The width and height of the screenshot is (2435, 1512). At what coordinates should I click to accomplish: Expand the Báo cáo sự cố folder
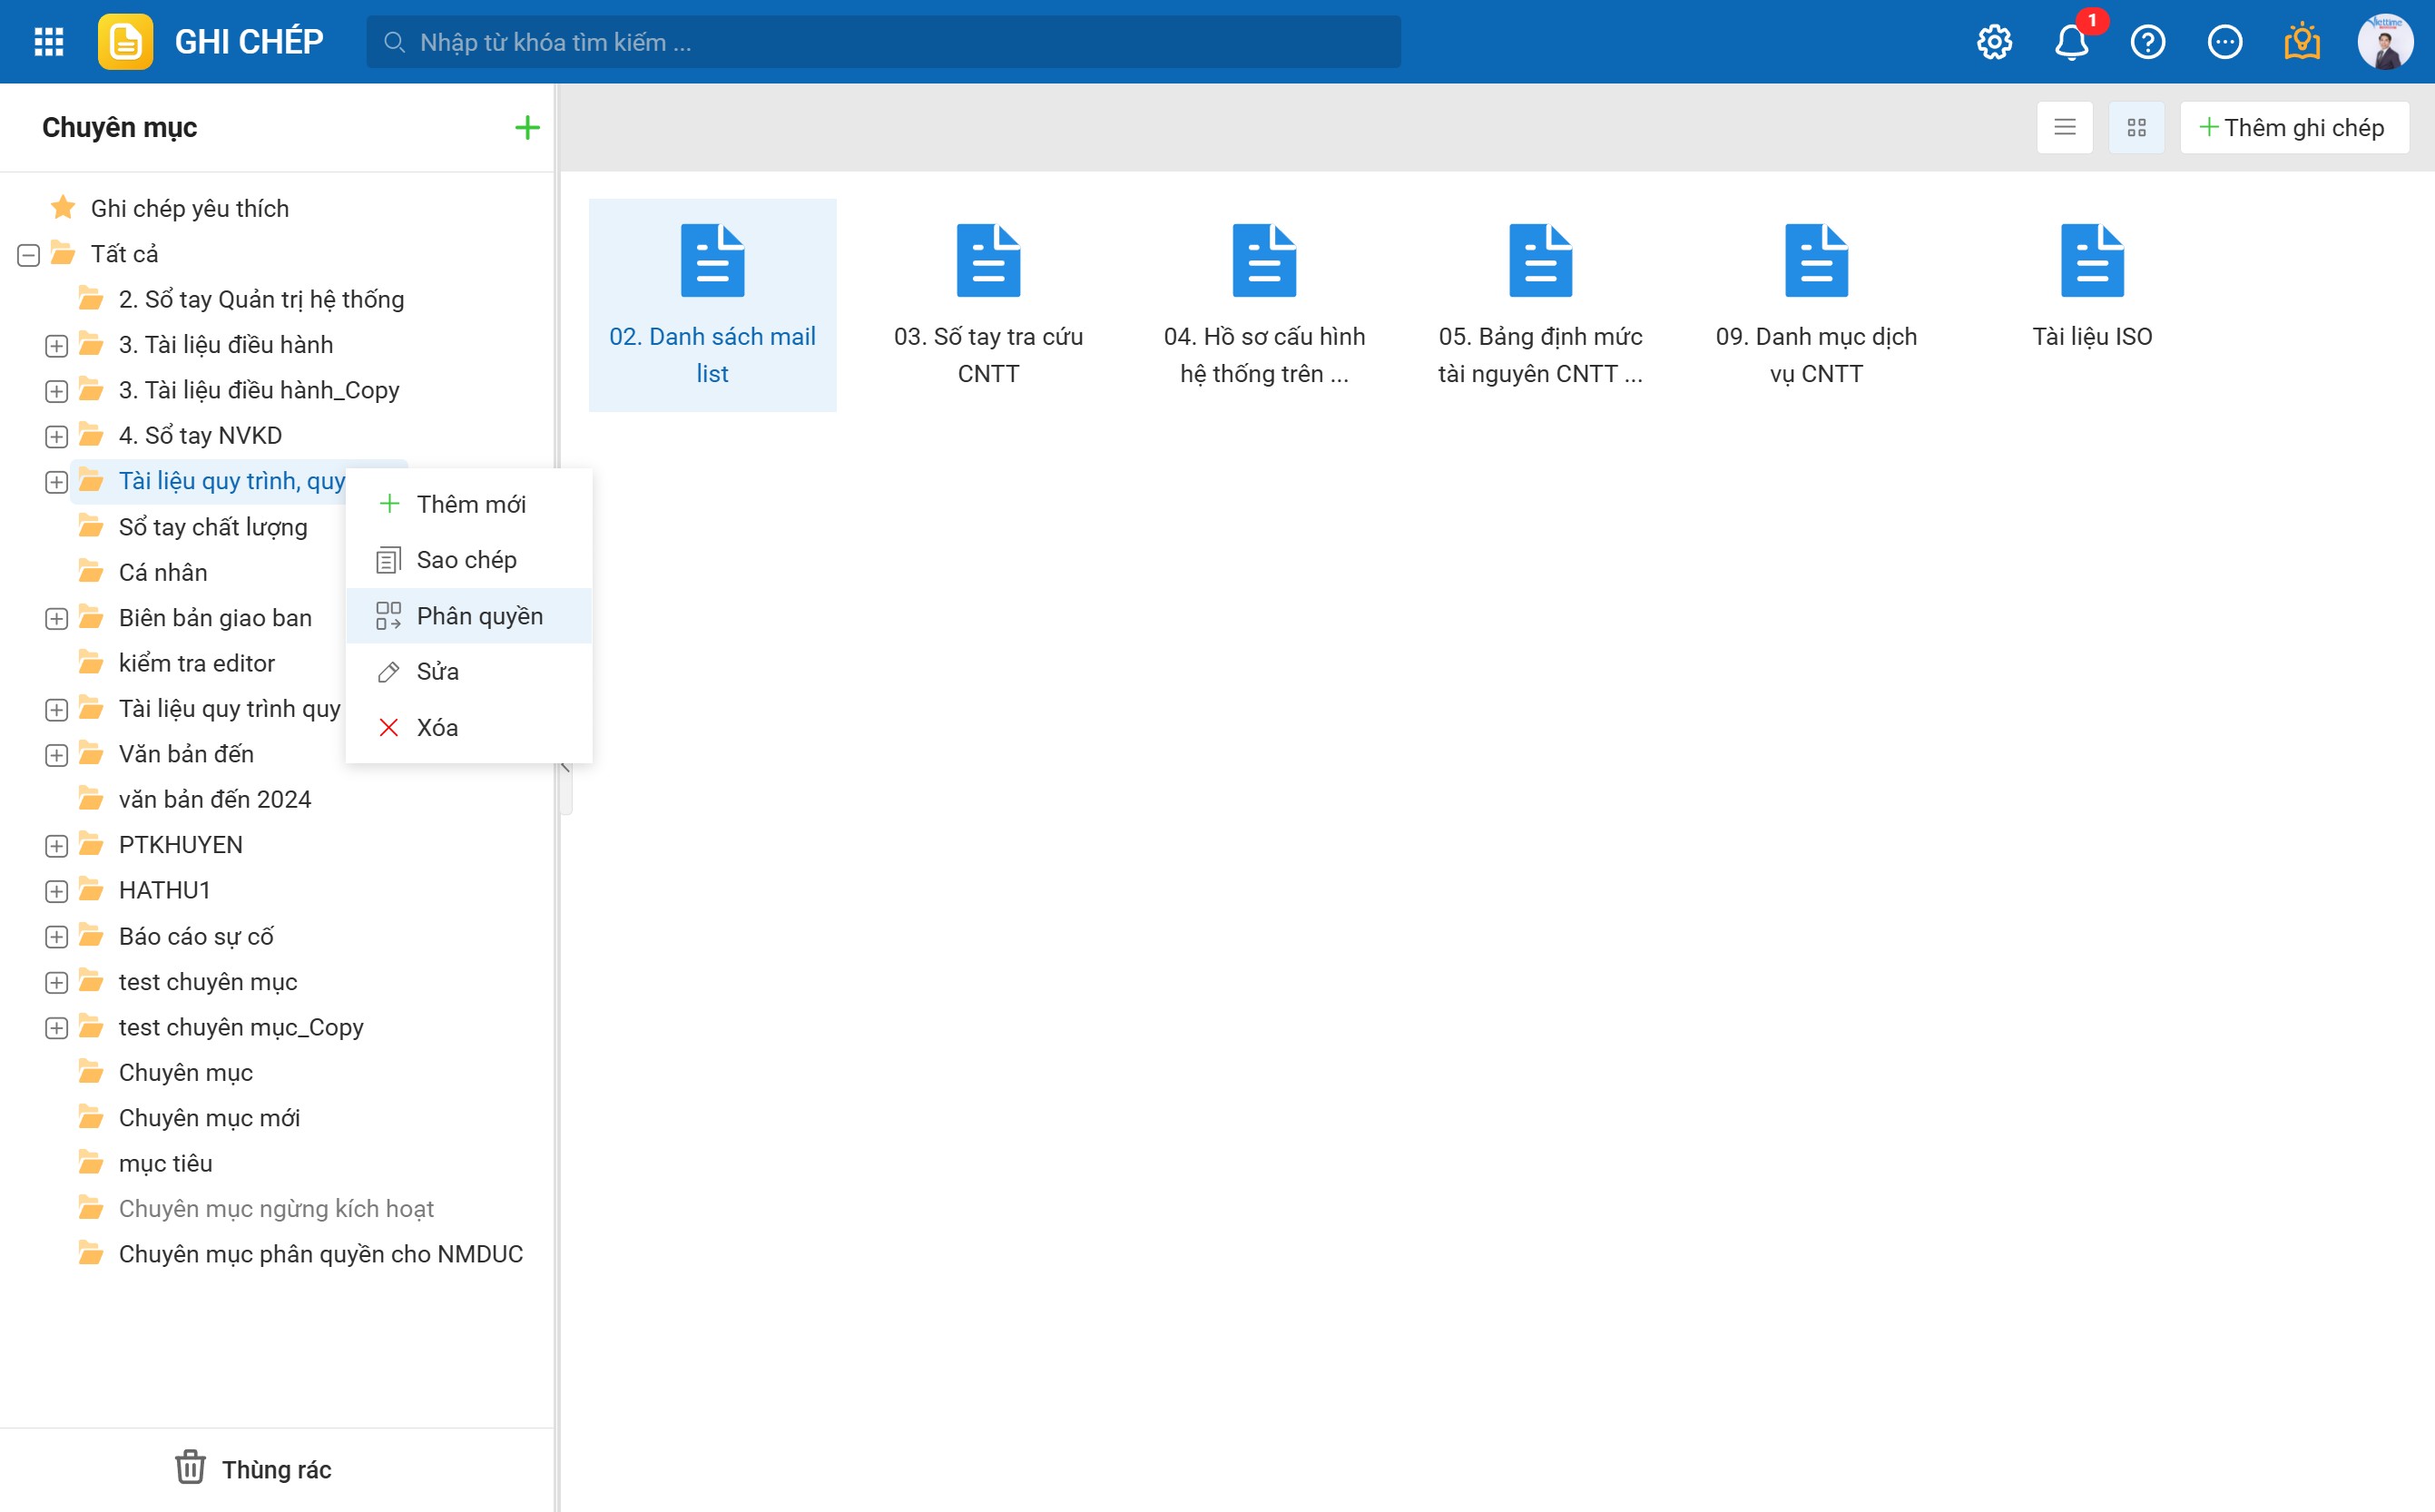coord(57,937)
